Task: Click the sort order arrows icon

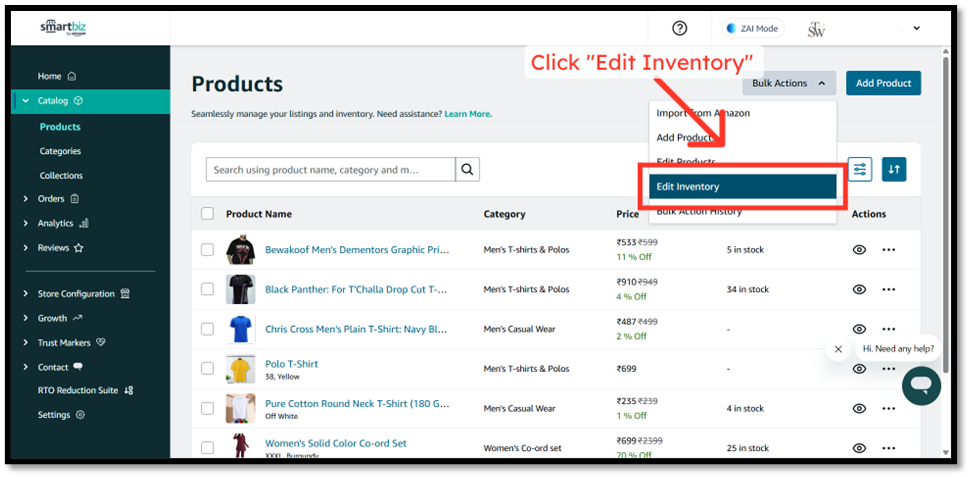Action: pyautogui.click(x=894, y=170)
